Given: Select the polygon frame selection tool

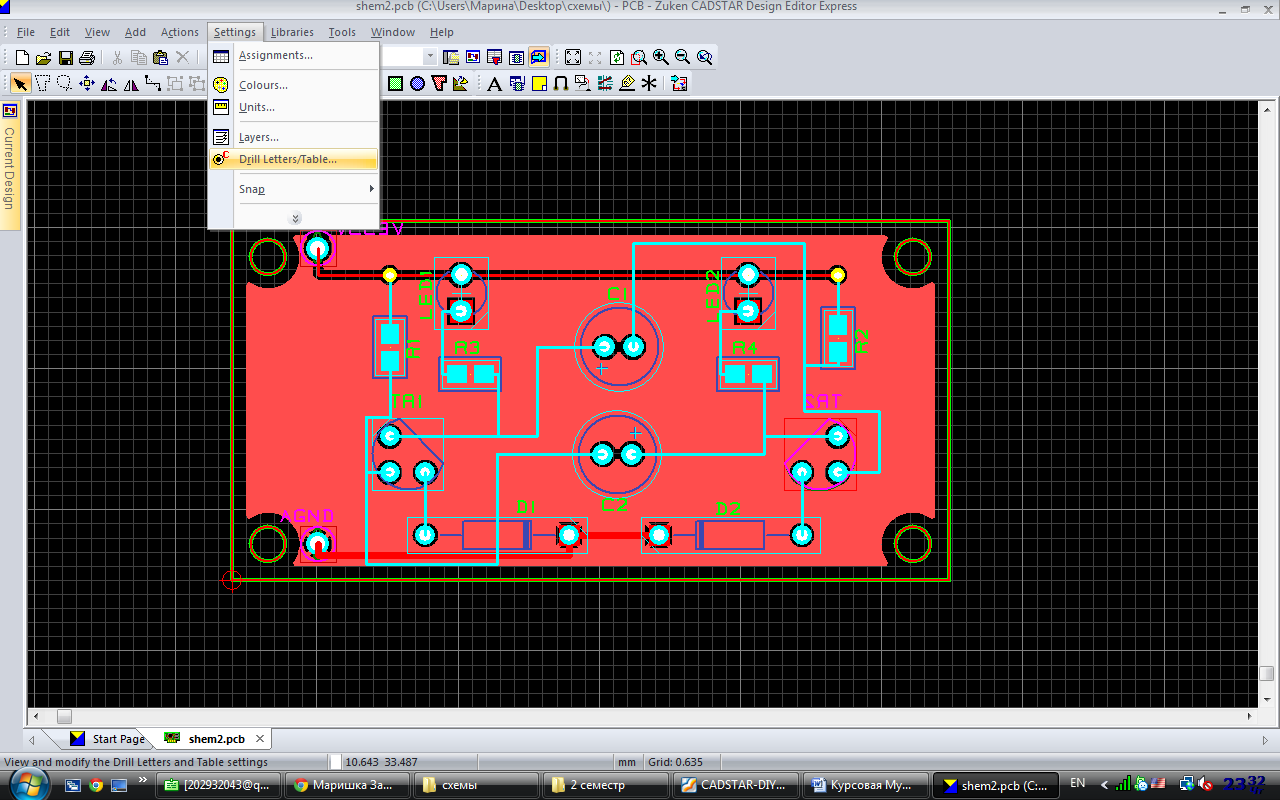Looking at the screenshot, I should coord(43,84).
